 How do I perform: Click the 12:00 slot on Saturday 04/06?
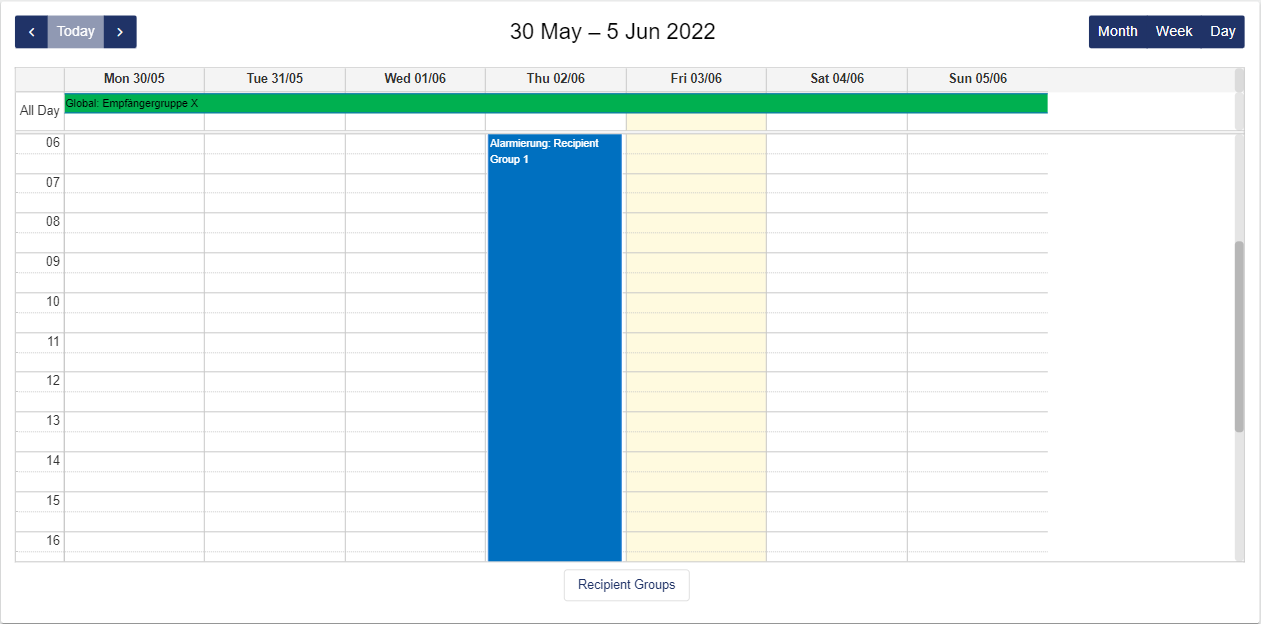837,382
